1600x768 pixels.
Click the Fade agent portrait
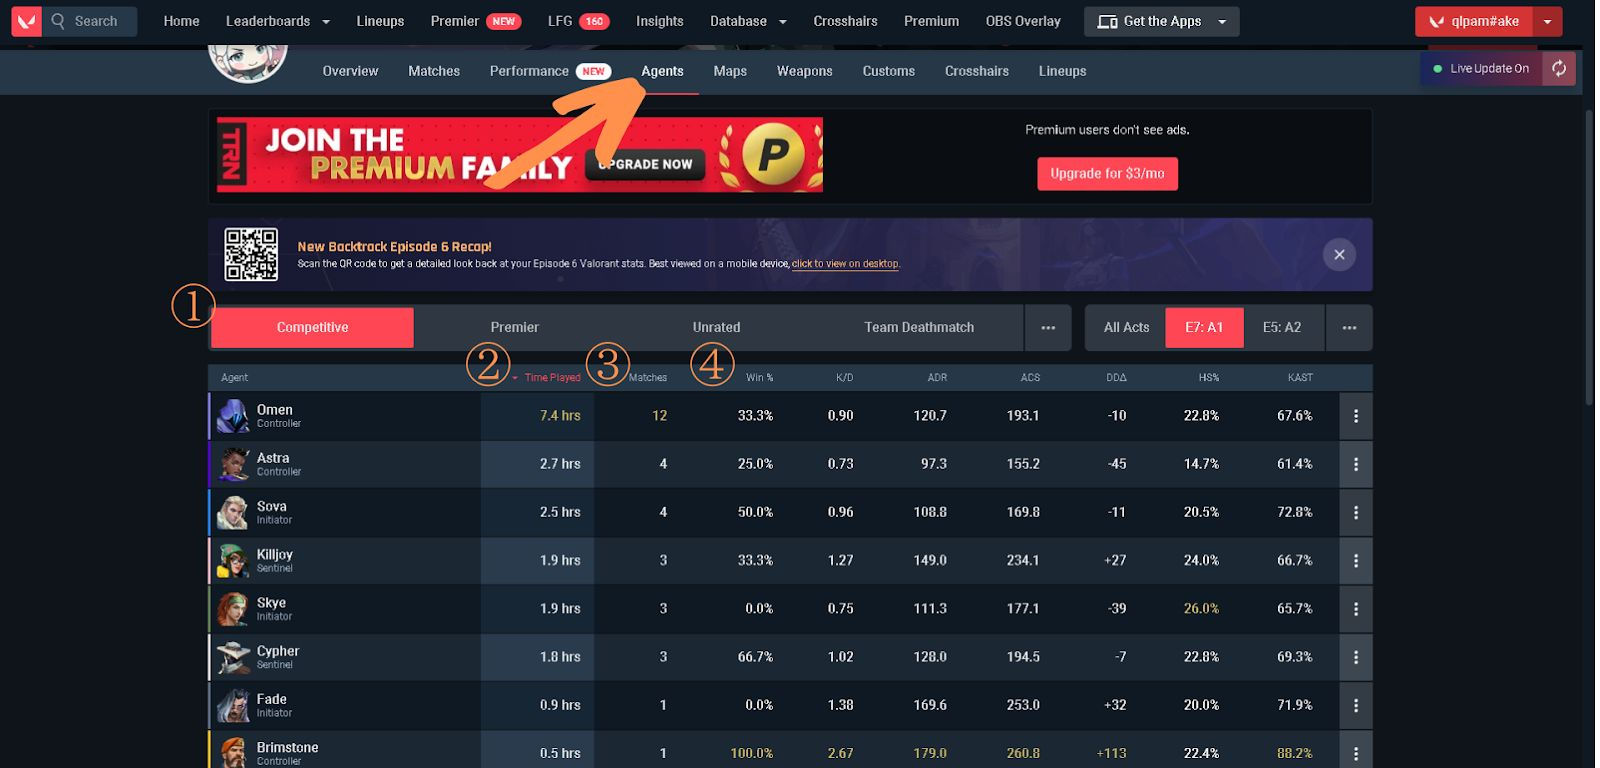pos(233,705)
